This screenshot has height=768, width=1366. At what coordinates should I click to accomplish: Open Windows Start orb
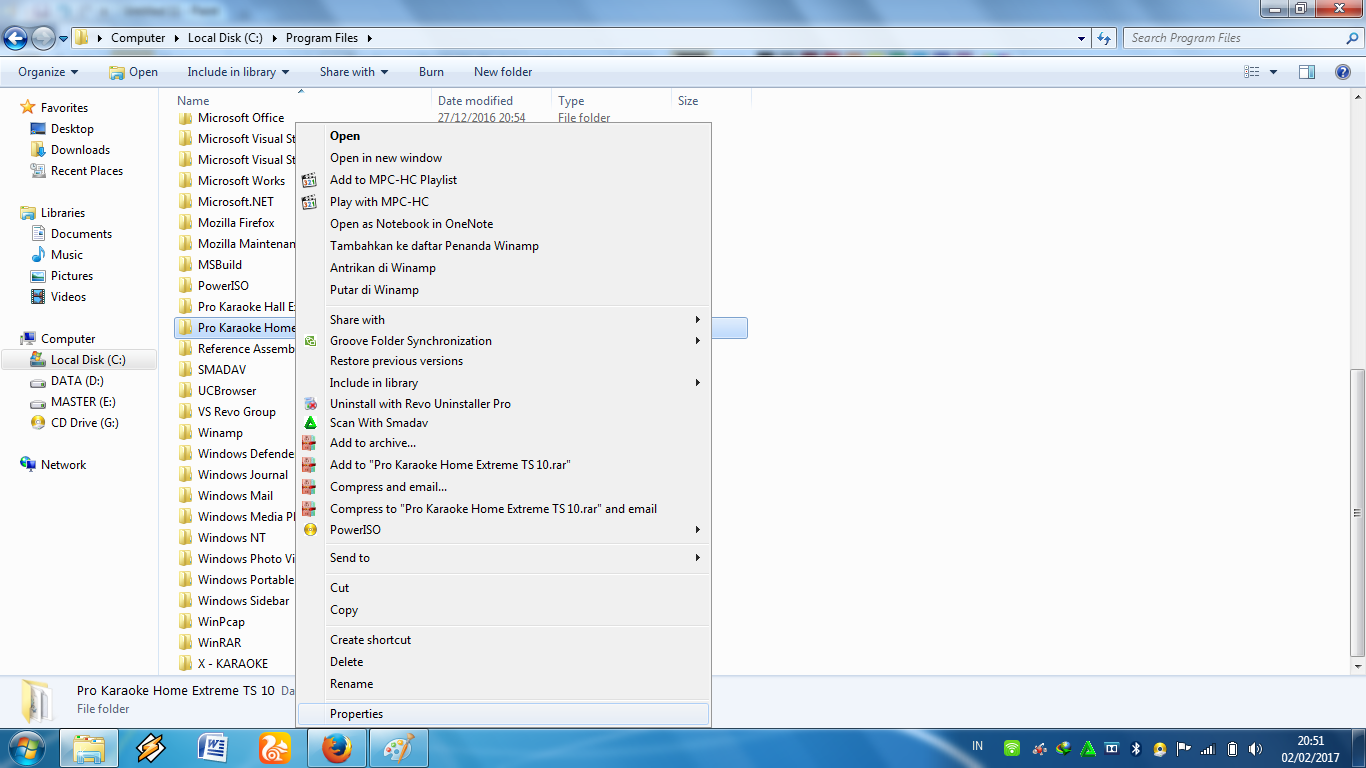point(27,748)
